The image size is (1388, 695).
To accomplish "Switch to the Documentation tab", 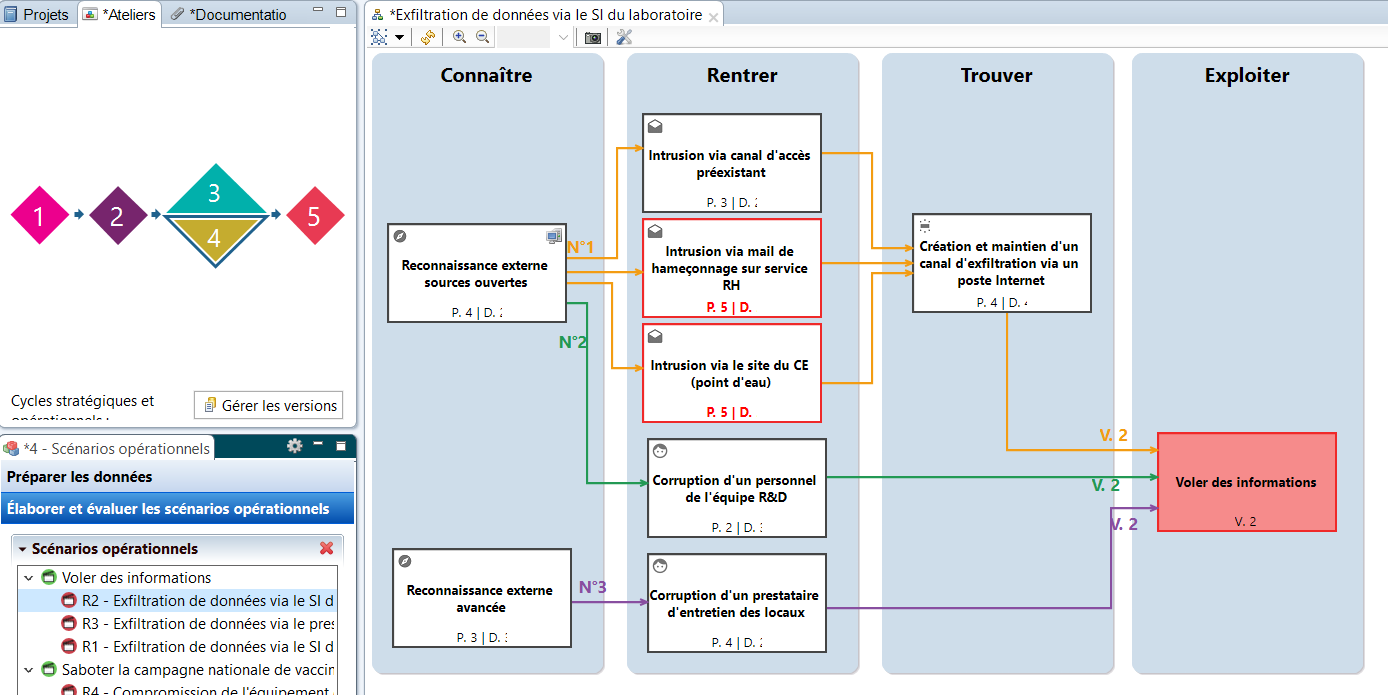I will (x=229, y=14).
